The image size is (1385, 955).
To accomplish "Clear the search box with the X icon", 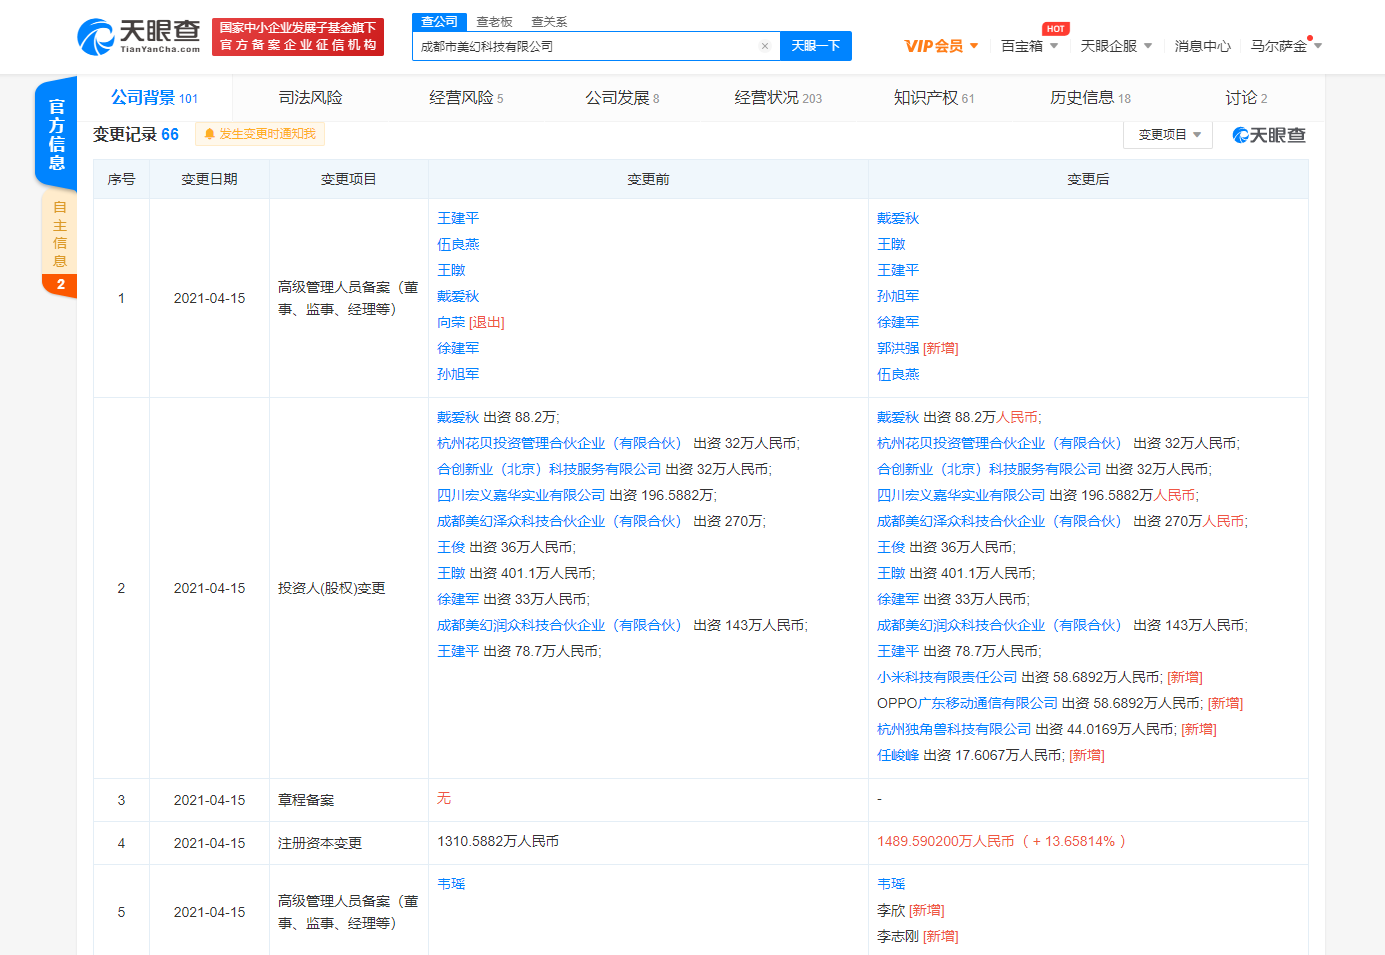I will pos(765,46).
